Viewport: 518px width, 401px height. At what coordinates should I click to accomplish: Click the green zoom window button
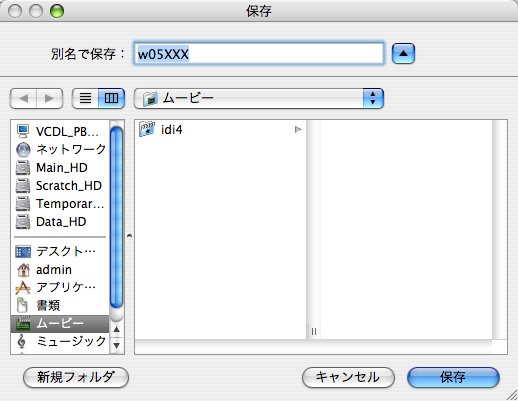[57, 11]
